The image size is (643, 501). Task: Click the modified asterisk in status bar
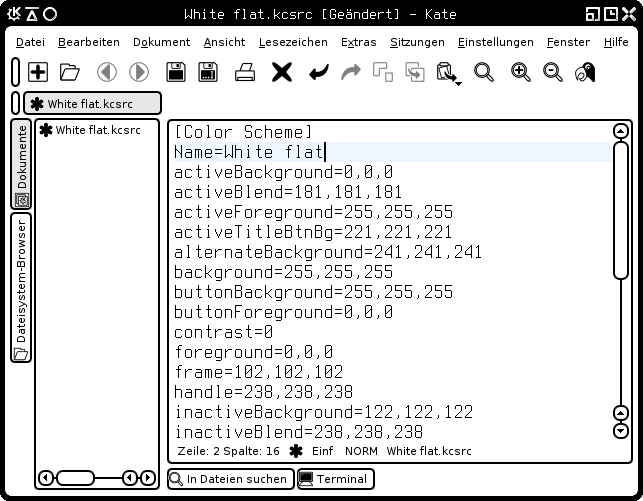[296, 451]
